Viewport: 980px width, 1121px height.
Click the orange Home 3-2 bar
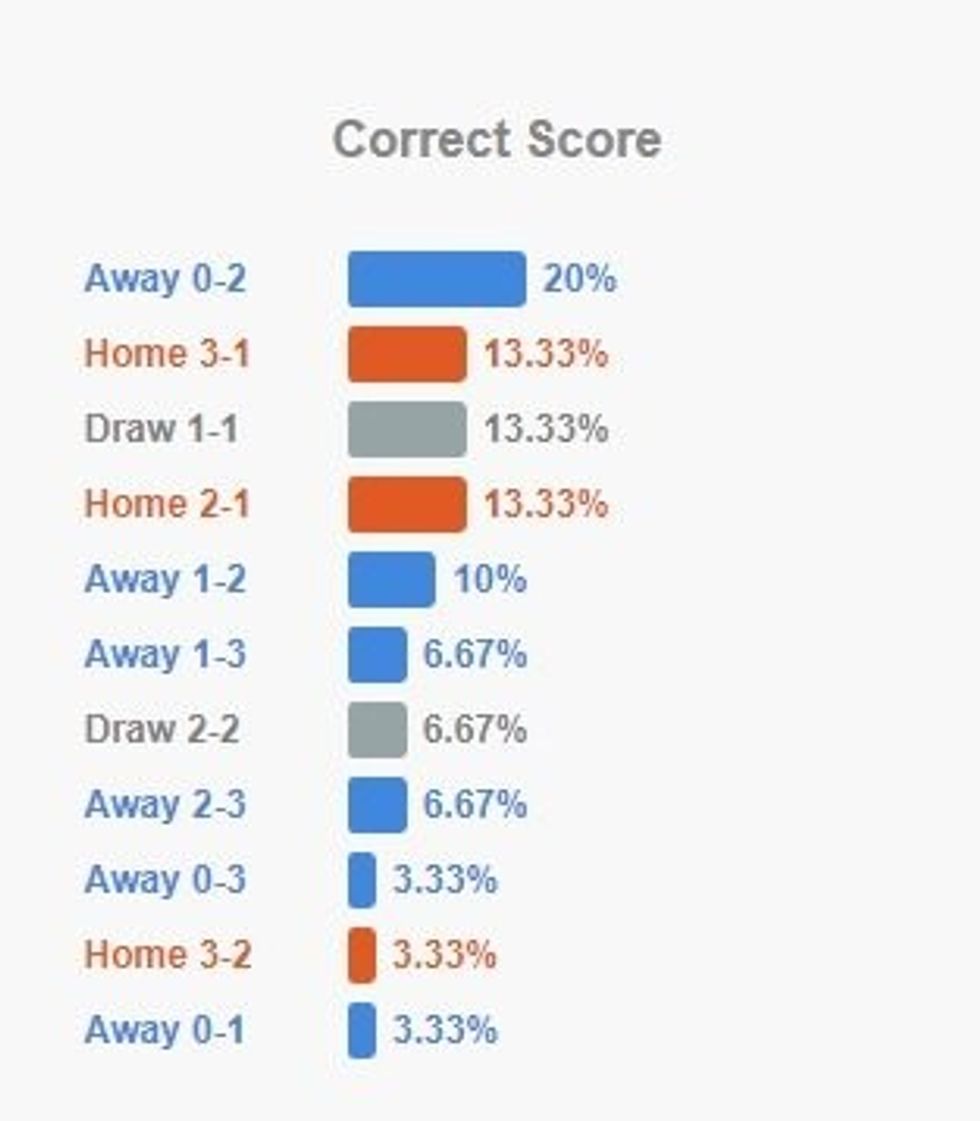click(362, 955)
